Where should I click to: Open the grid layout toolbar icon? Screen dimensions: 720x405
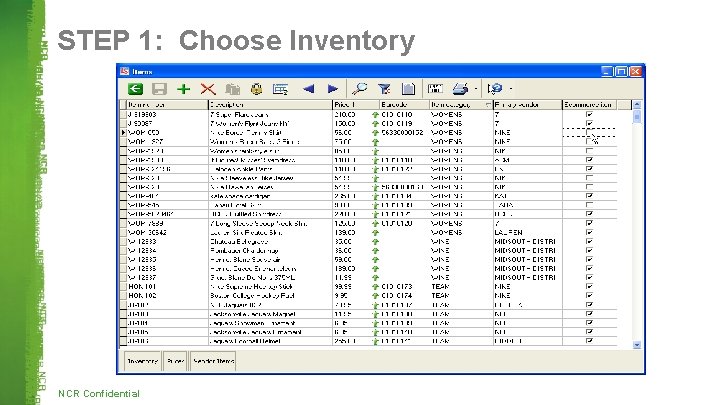point(280,89)
